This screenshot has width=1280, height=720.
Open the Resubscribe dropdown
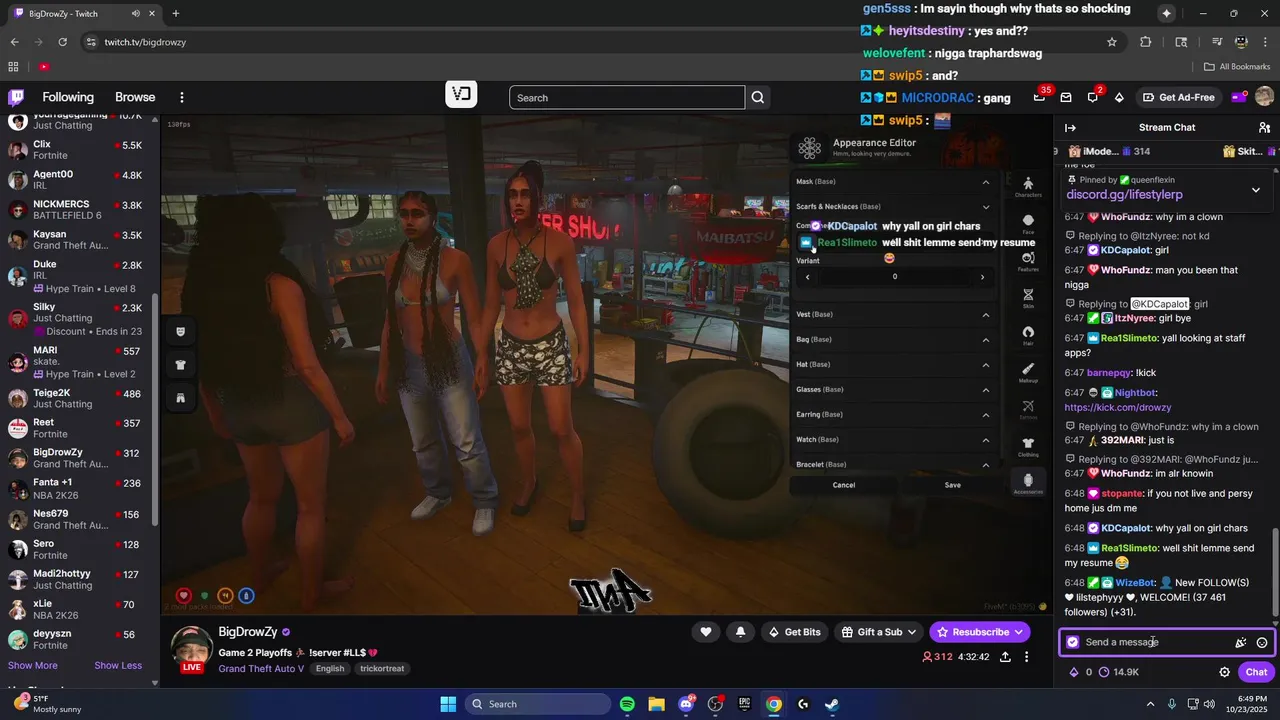[980, 632]
